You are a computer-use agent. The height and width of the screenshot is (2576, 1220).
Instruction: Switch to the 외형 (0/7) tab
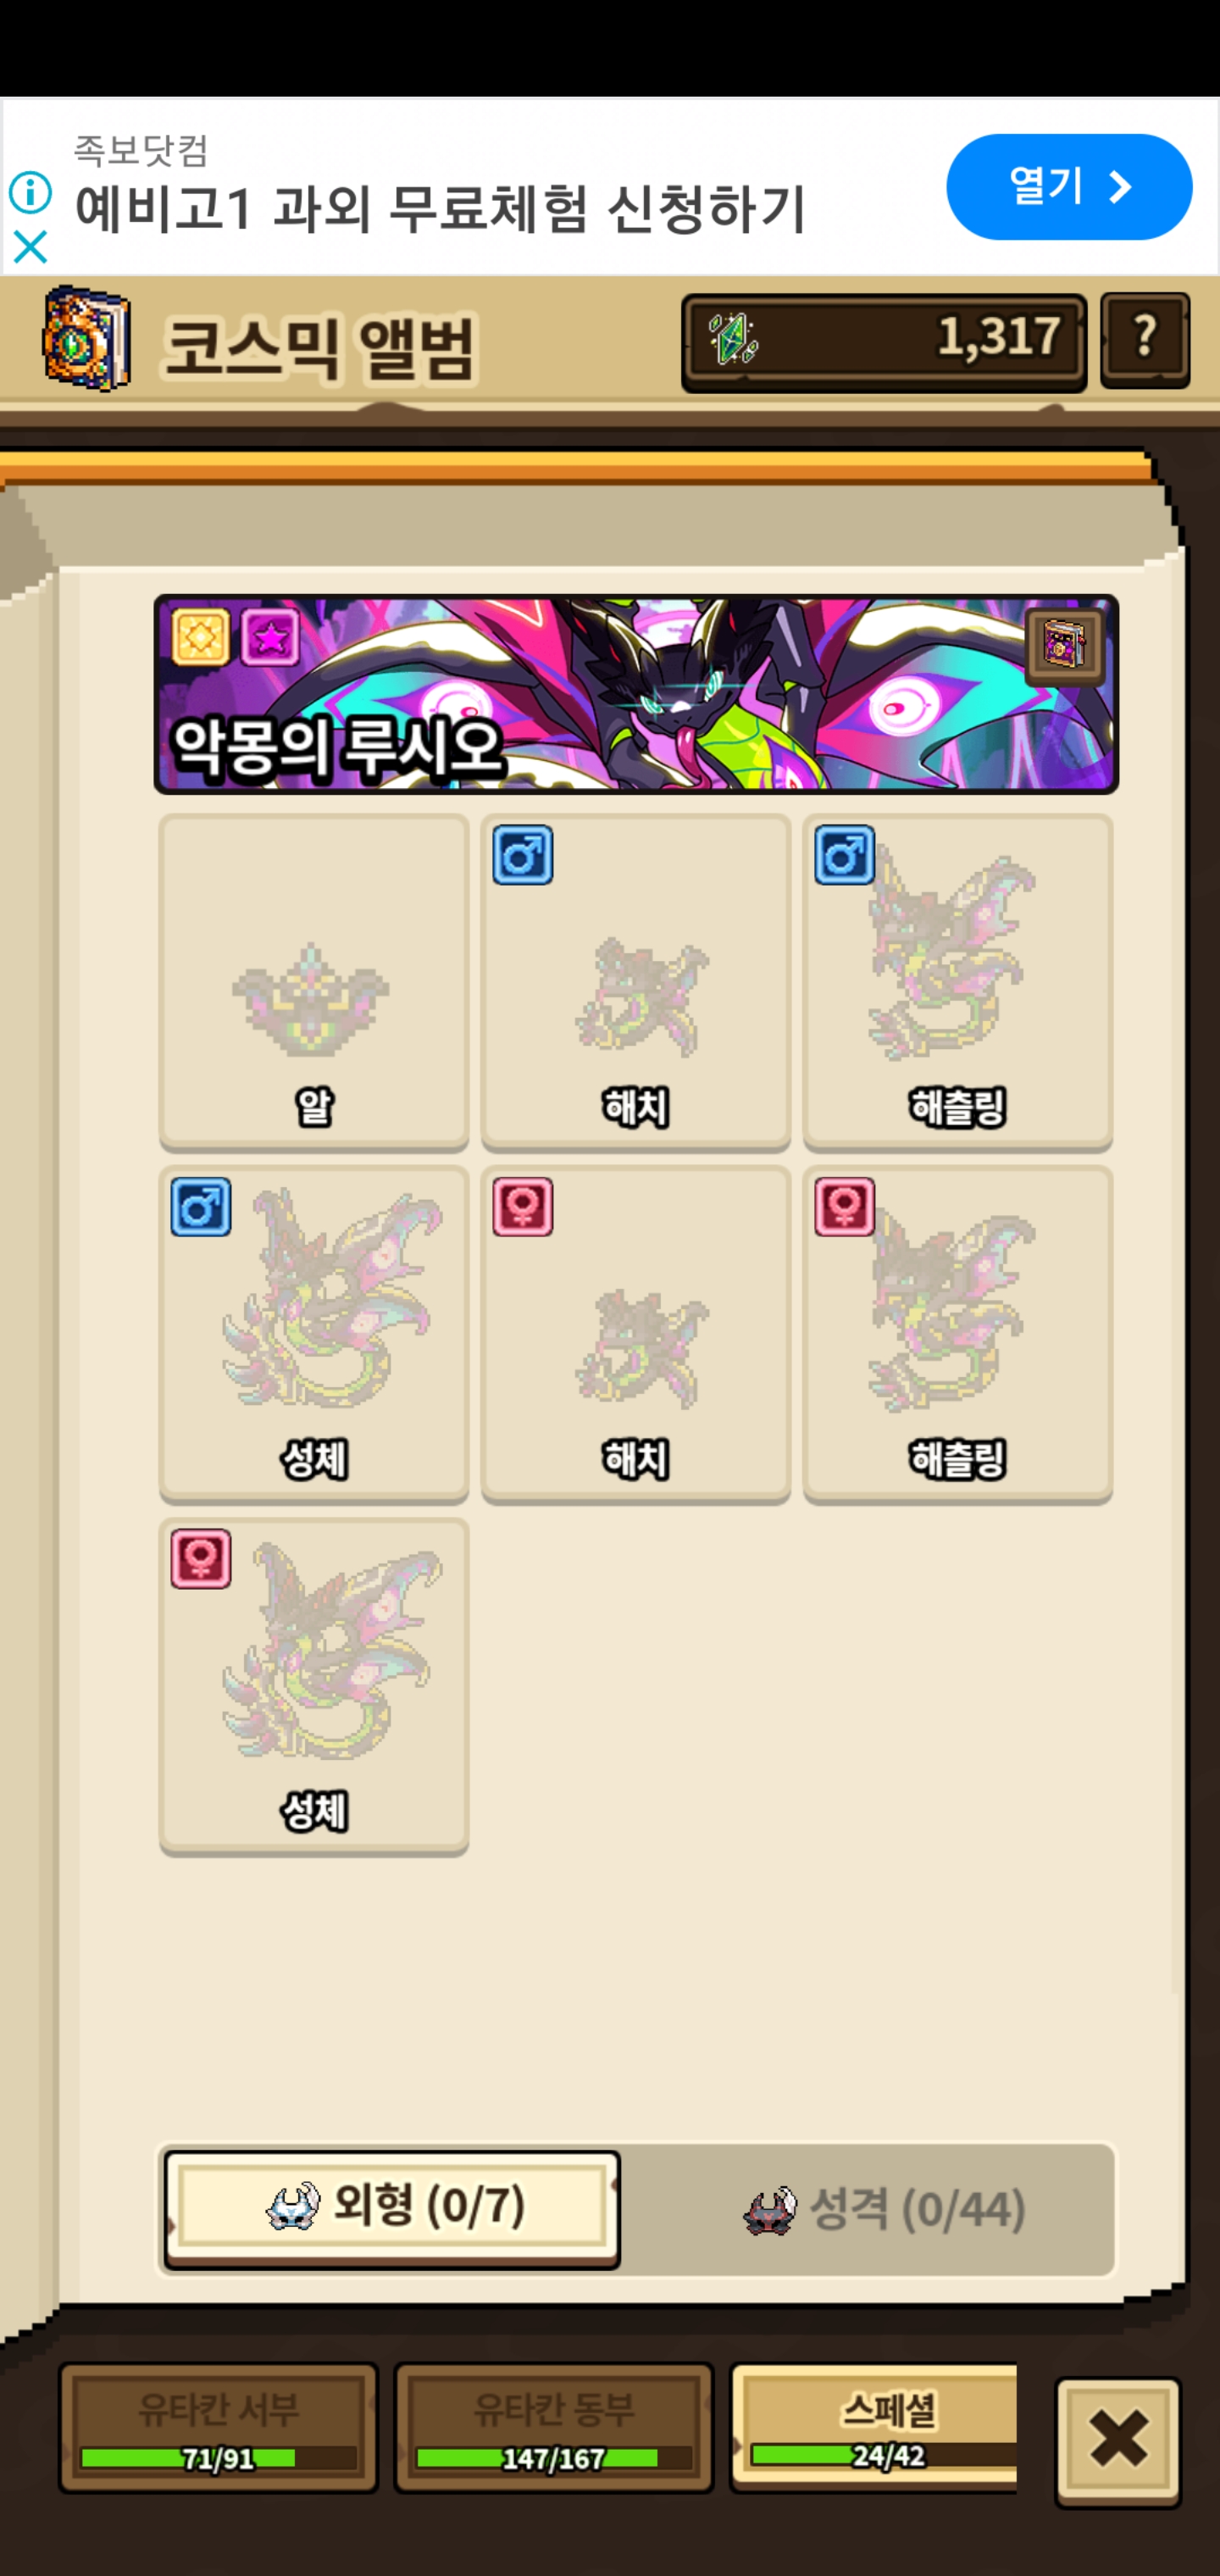pyautogui.click(x=392, y=2209)
